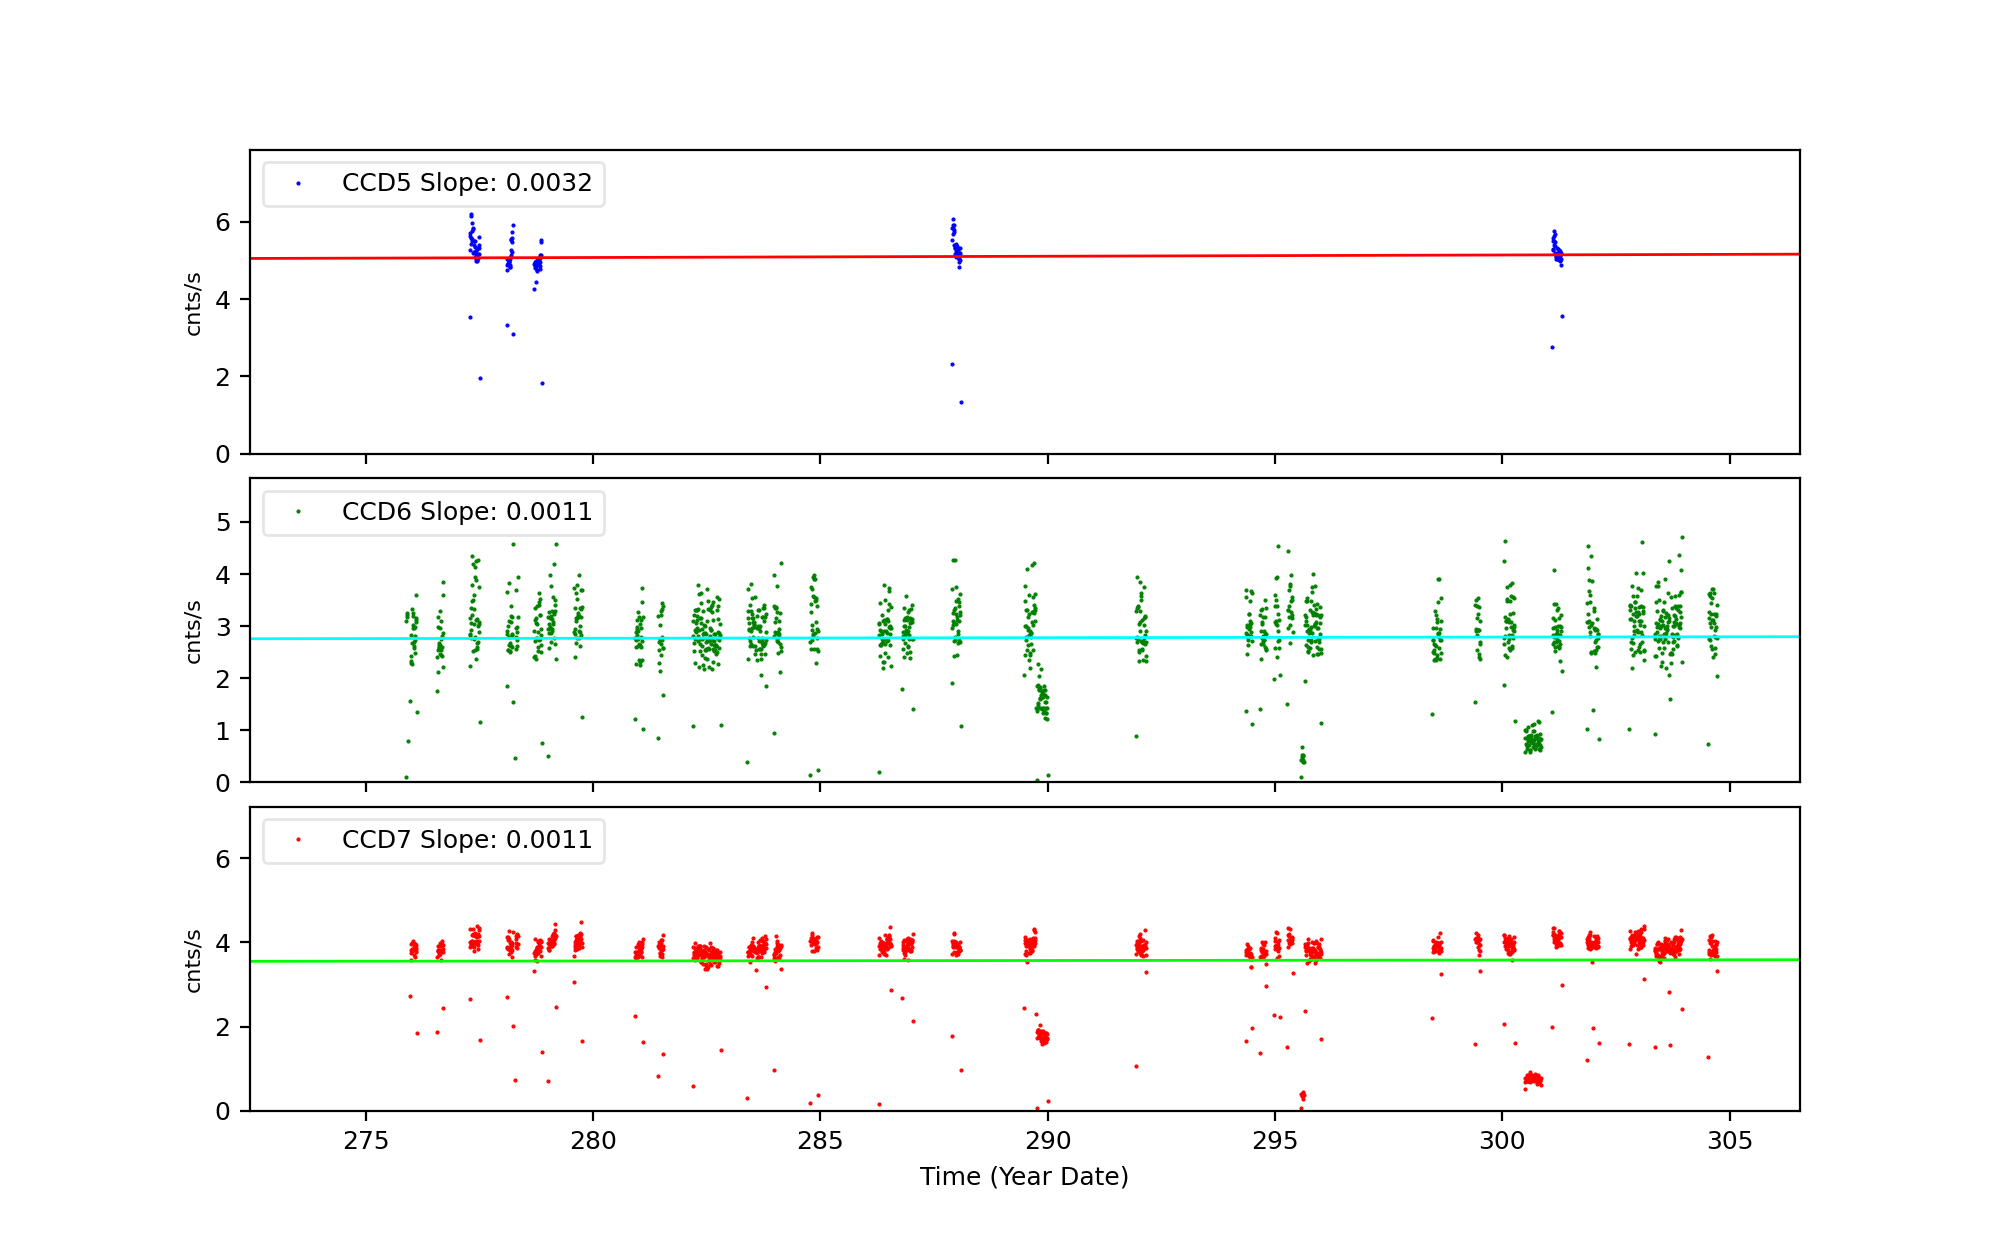Screen dimensions: 2000x1248
Task: Click the cnts/s label of the top plot
Action: point(193,303)
